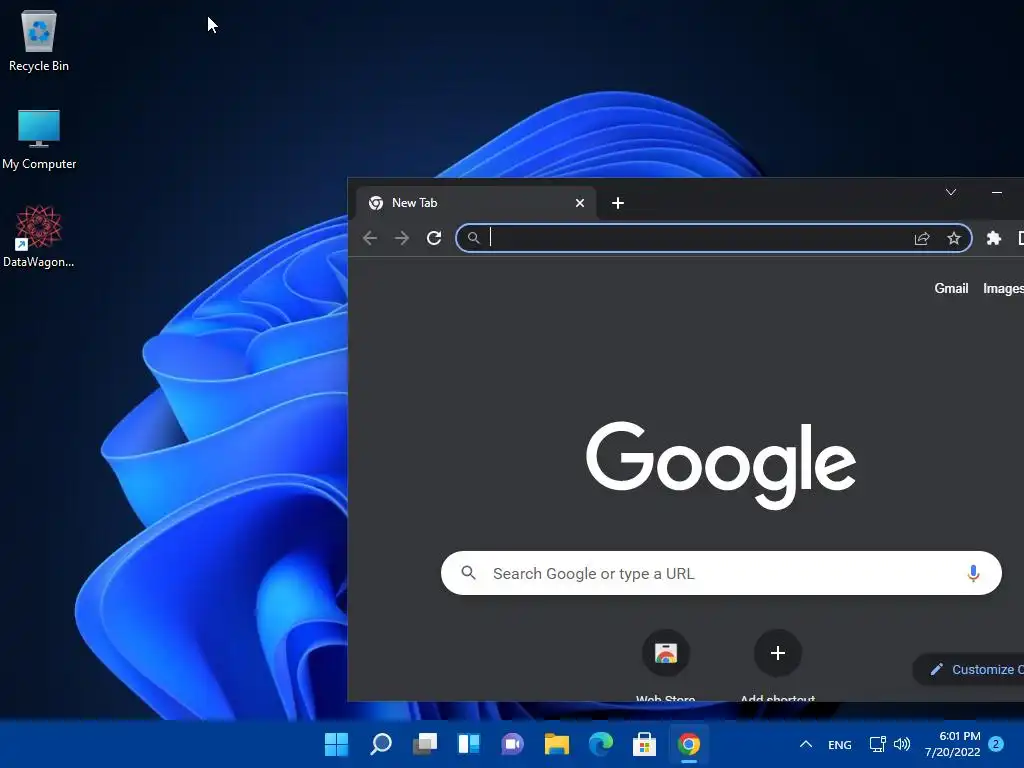Select the New Tab tab
This screenshot has height=768, width=1024.
click(475, 203)
